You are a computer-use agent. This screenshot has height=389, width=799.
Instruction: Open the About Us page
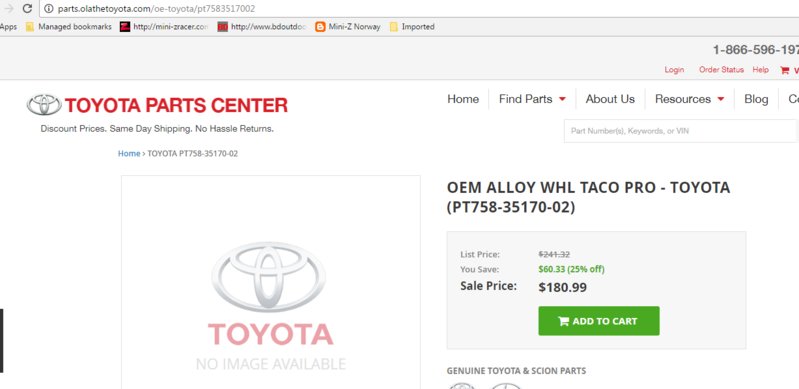point(610,99)
